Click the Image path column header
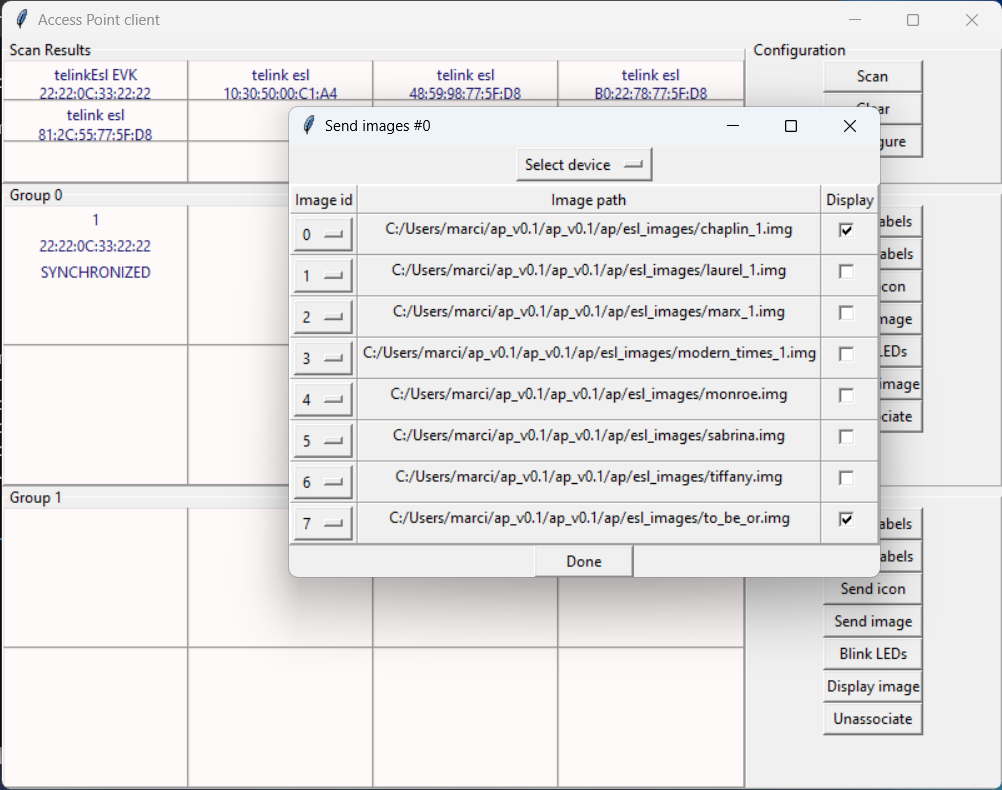Image resolution: width=1002 pixels, height=790 pixels. [x=589, y=200]
